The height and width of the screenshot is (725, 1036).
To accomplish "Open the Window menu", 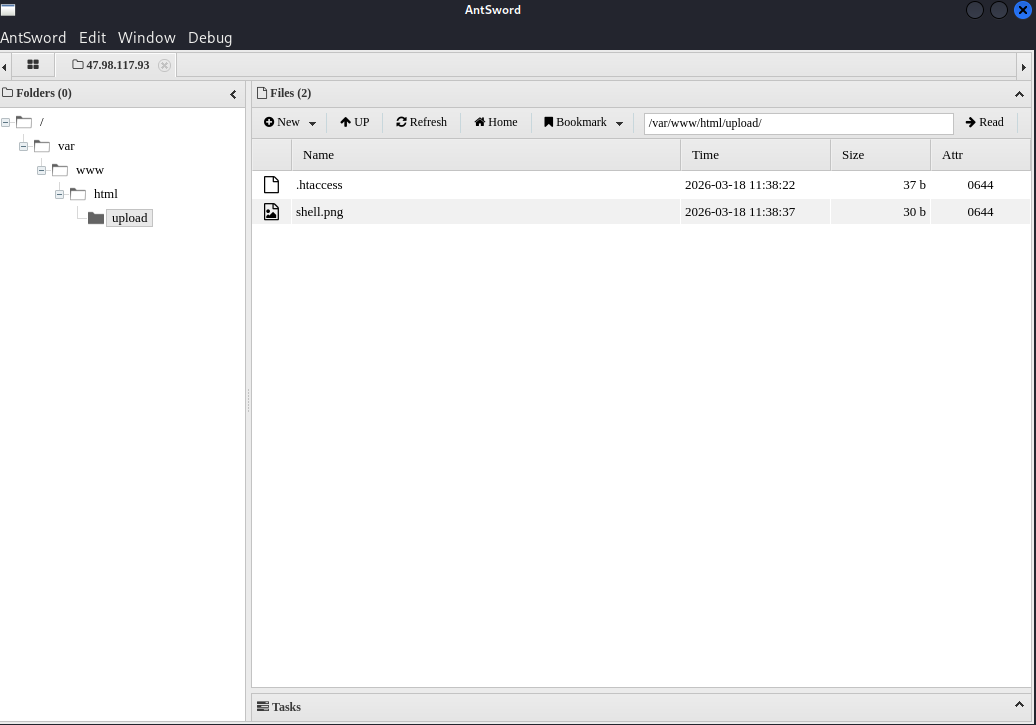I will (147, 38).
